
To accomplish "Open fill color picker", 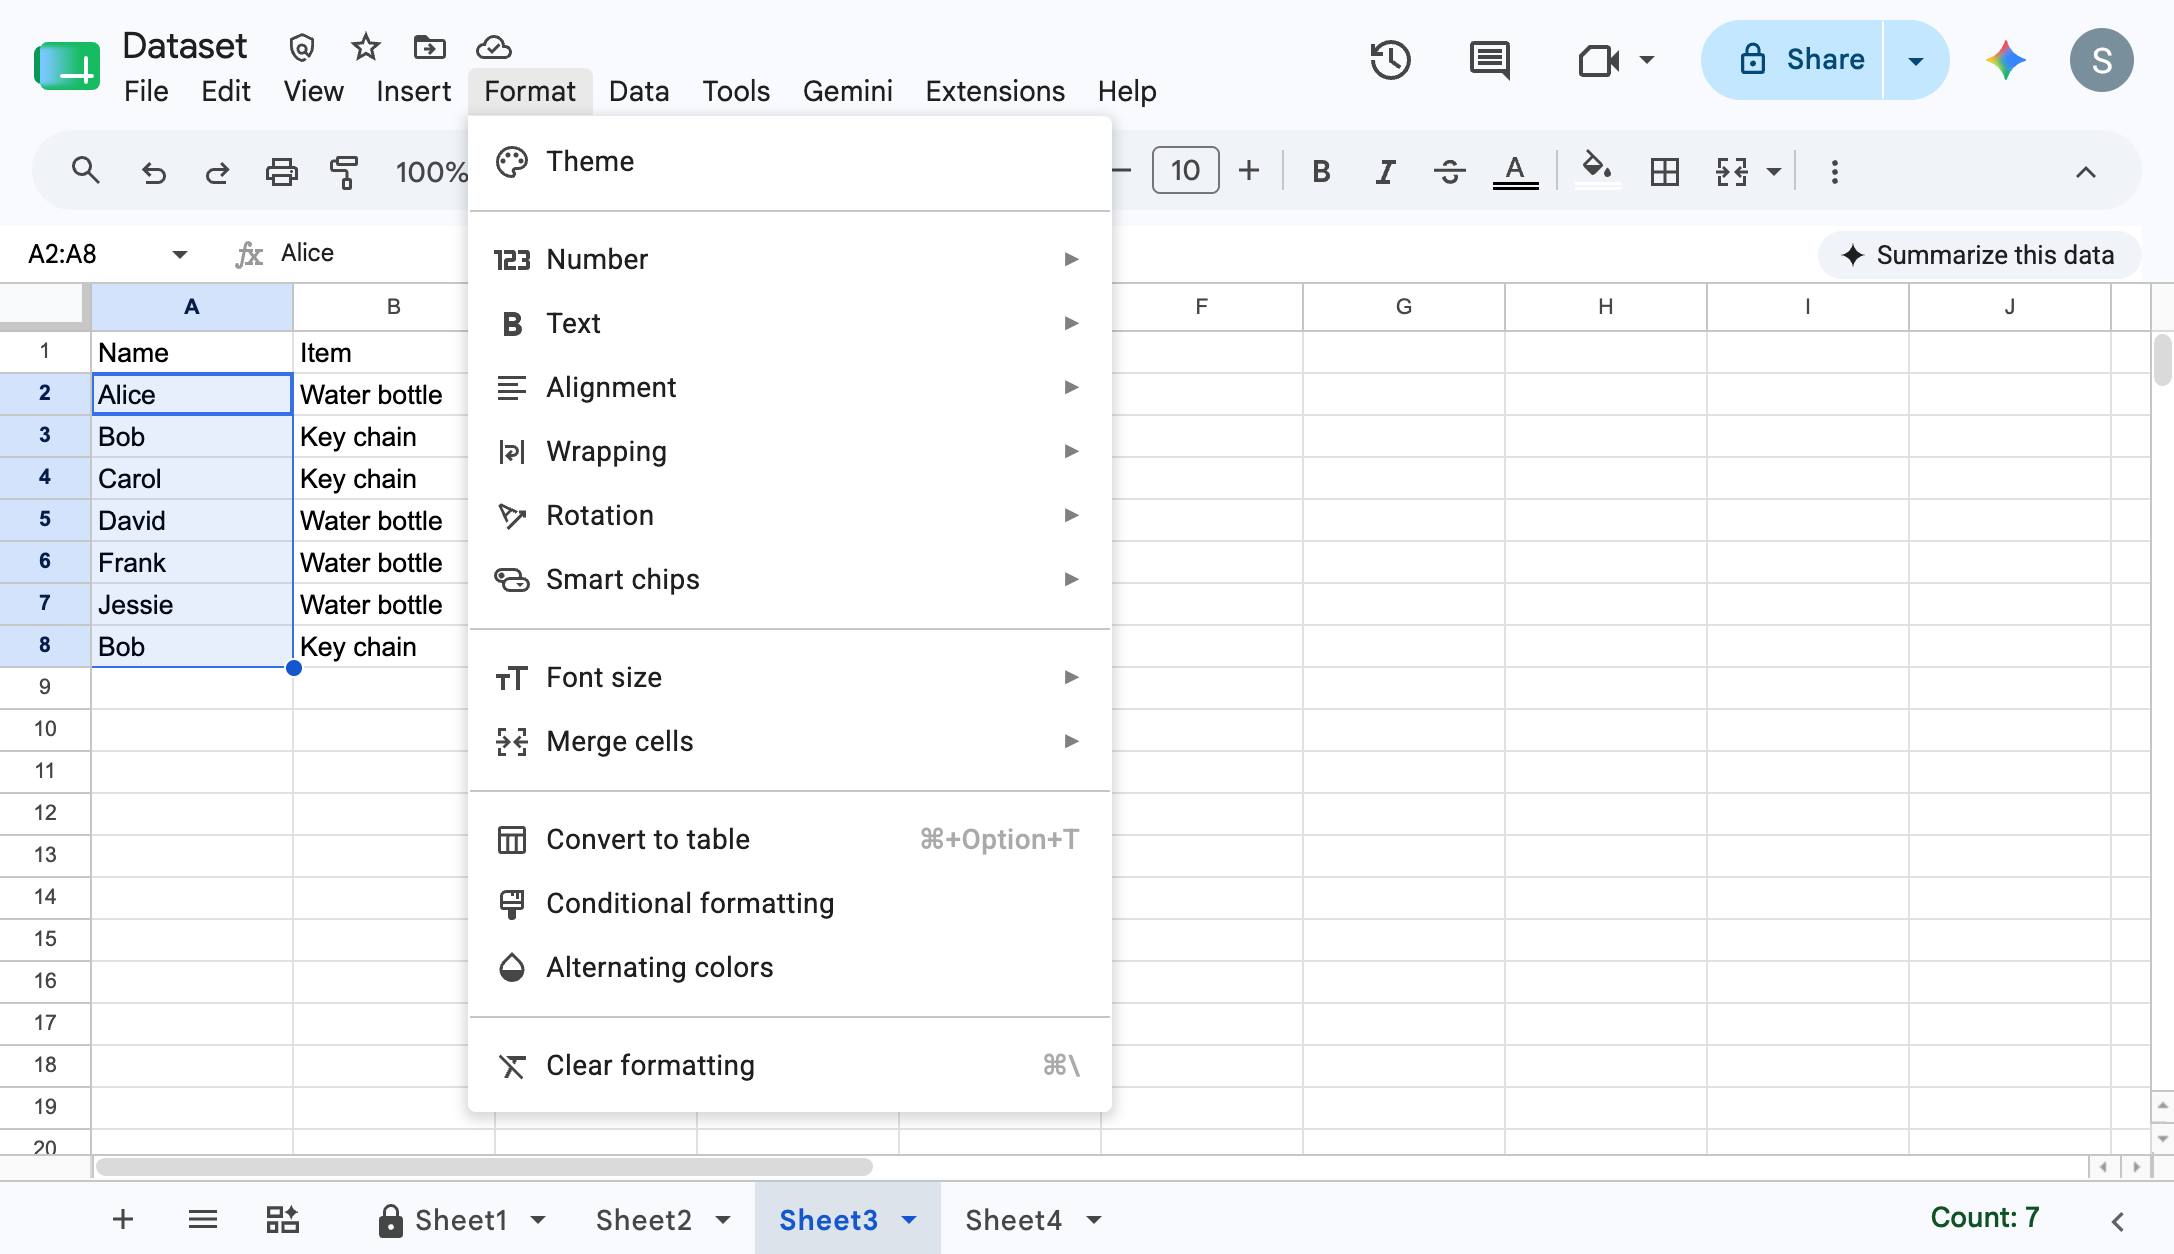I will coord(1597,168).
